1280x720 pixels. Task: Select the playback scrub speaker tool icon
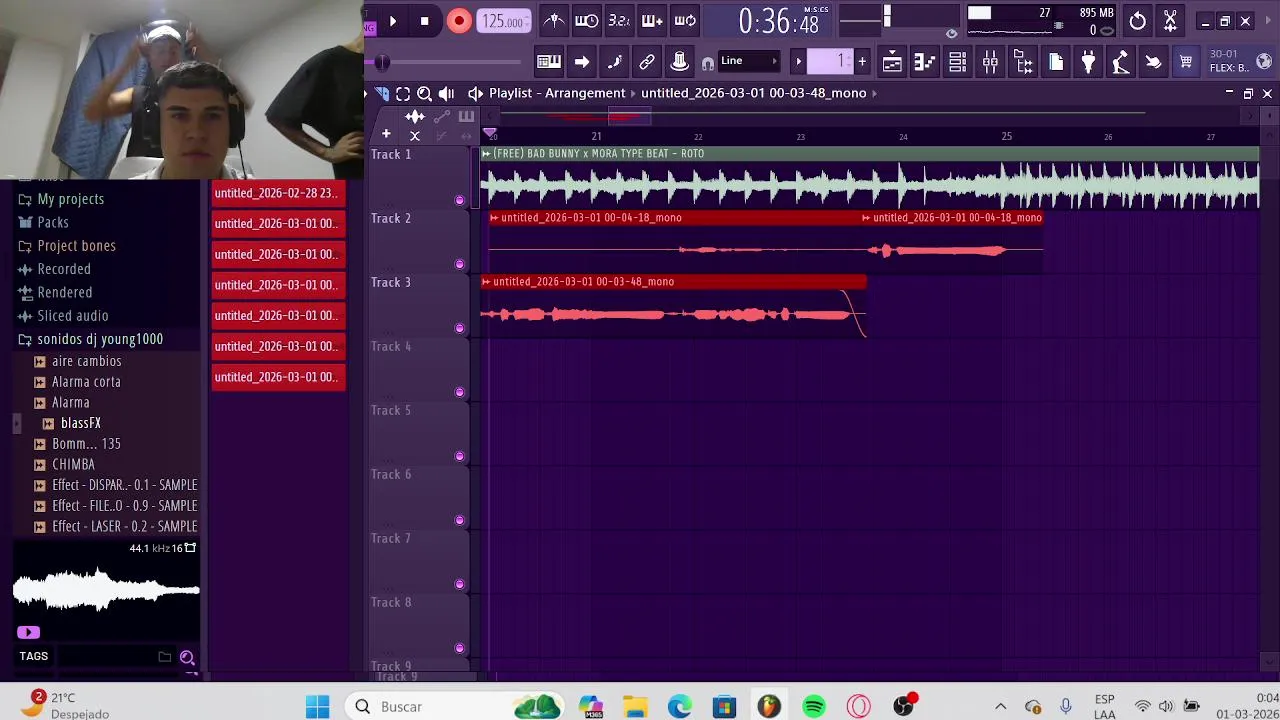pyautogui.click(x=446, y=93)
